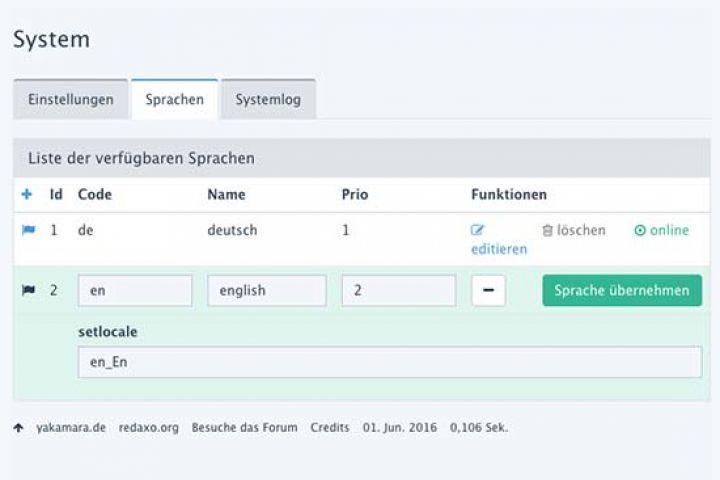Focus the Code field containing en
Image resolution: width=720 pixels, height=480 pixels.
[135, 291]
